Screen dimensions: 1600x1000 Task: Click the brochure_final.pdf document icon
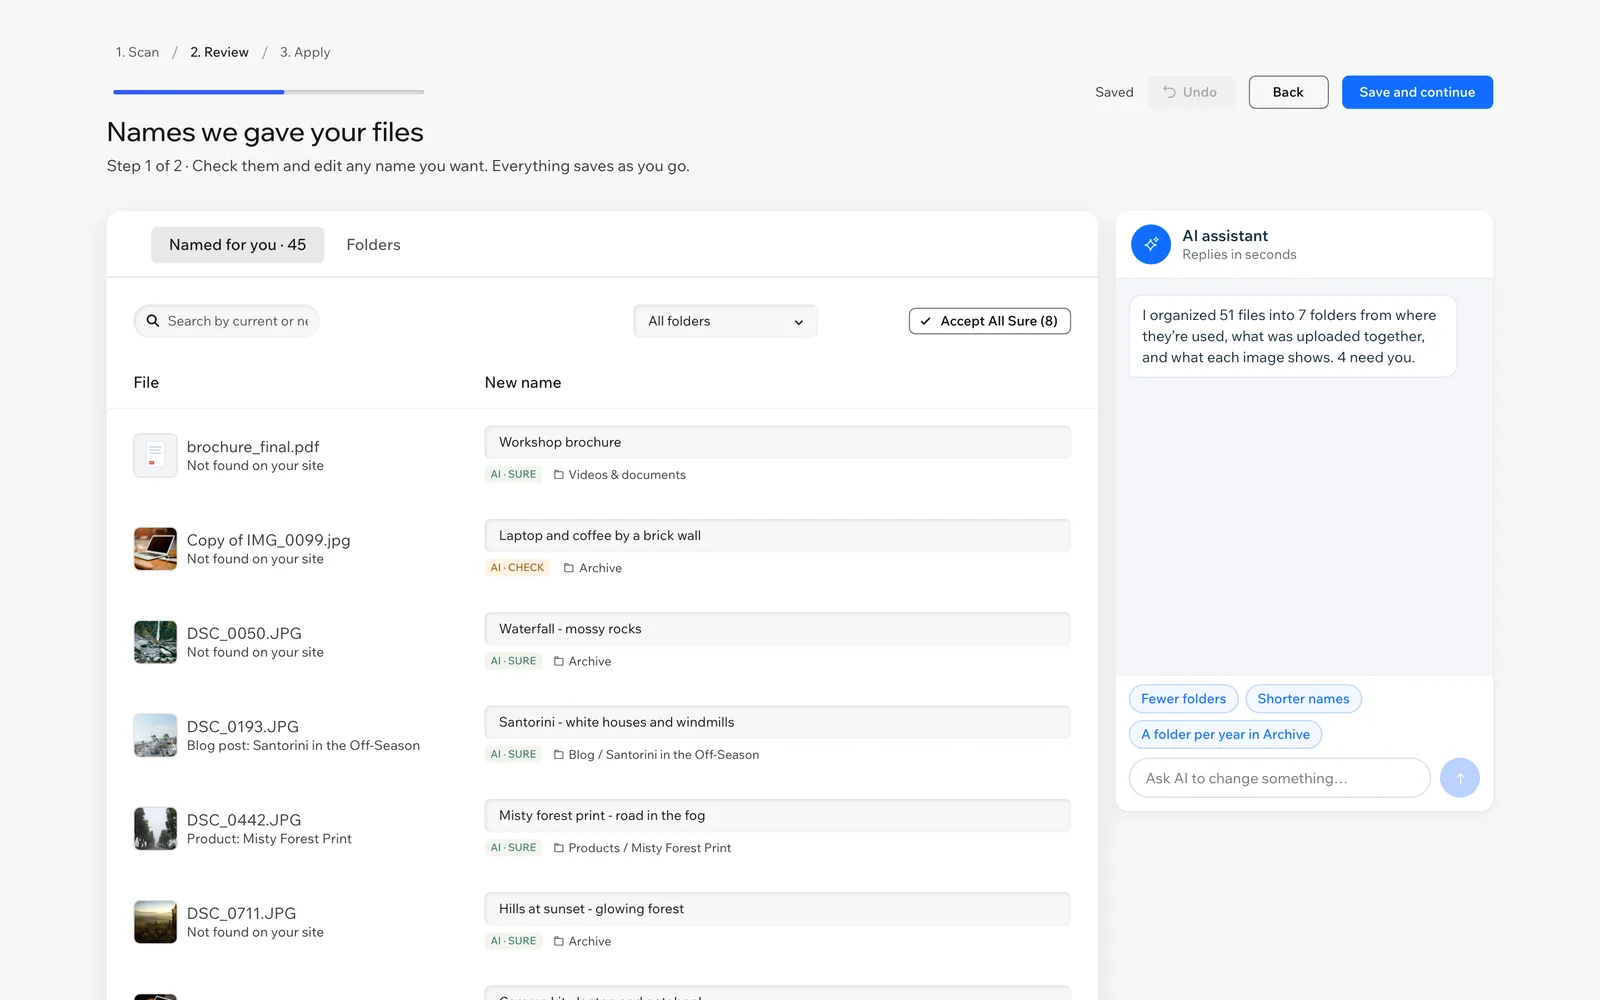tap(155, 455)
